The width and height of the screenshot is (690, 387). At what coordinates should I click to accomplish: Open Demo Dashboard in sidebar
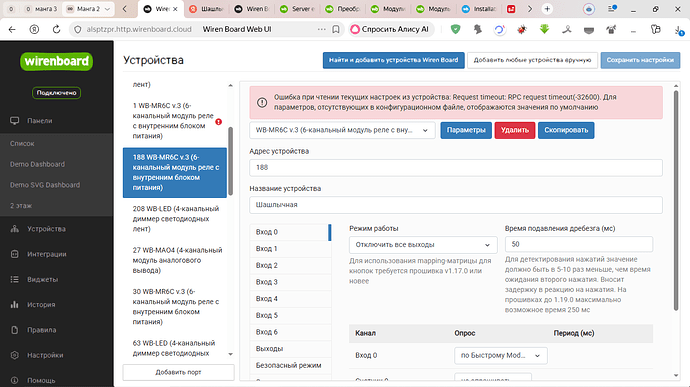coord(37,164)
